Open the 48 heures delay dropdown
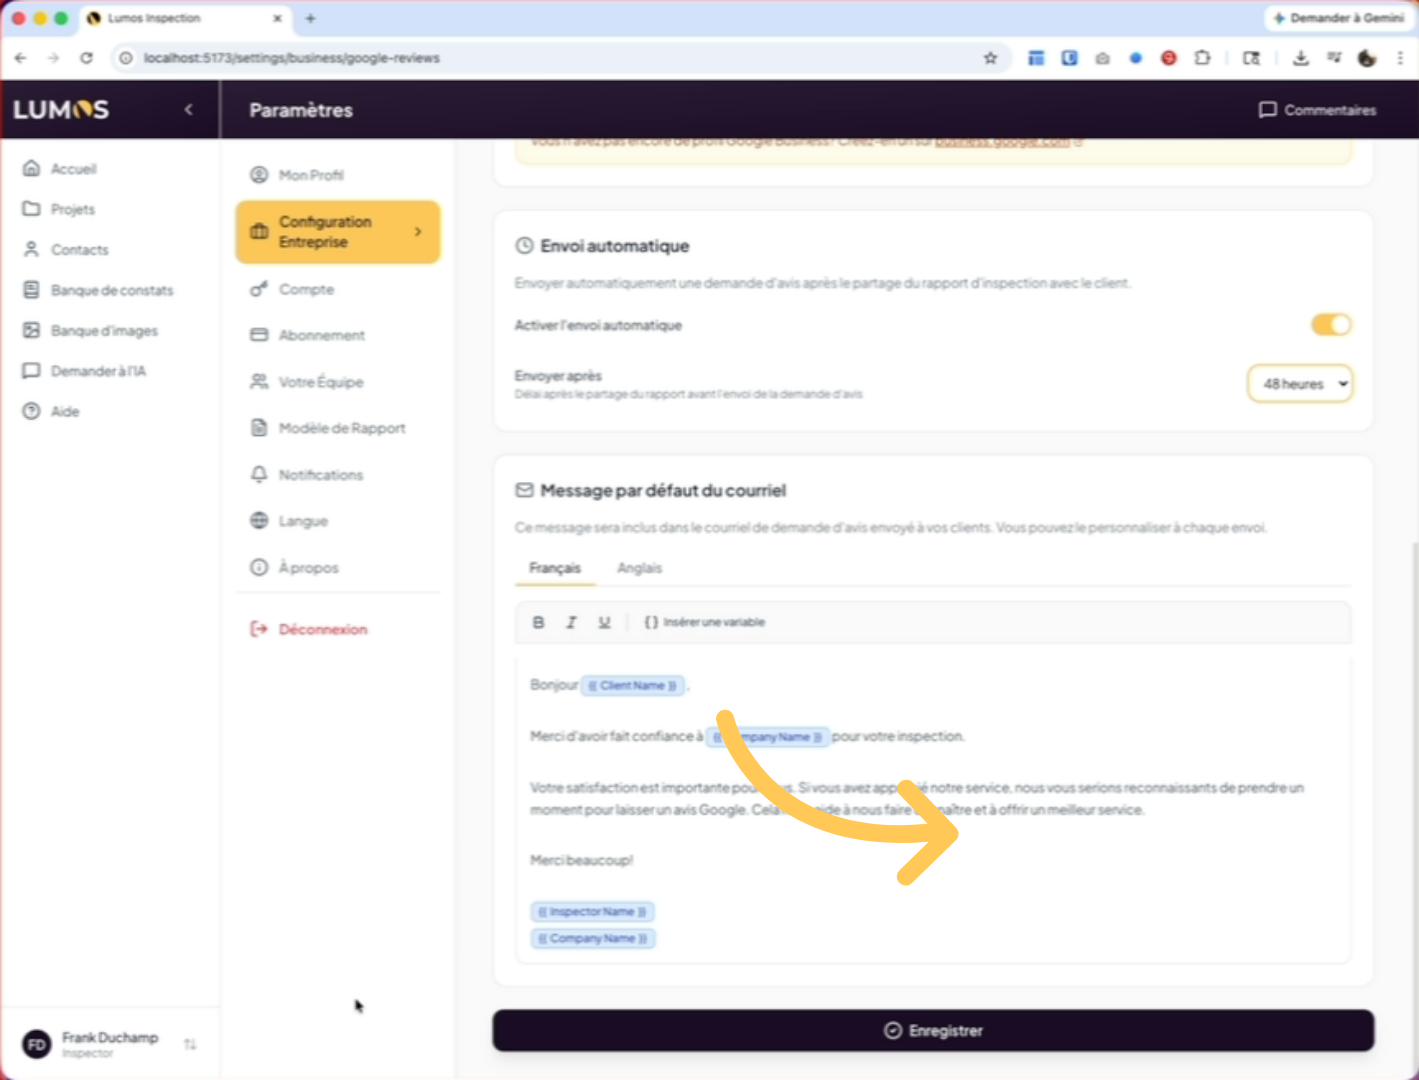The height and width of the screenshot is (1080, 1419). [x=1300, y=384]
